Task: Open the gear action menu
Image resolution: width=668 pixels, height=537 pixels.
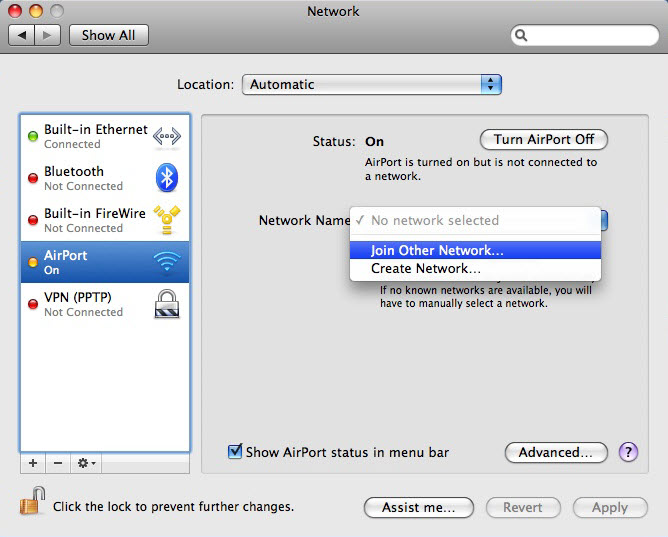Action: [x=86, y=464]
